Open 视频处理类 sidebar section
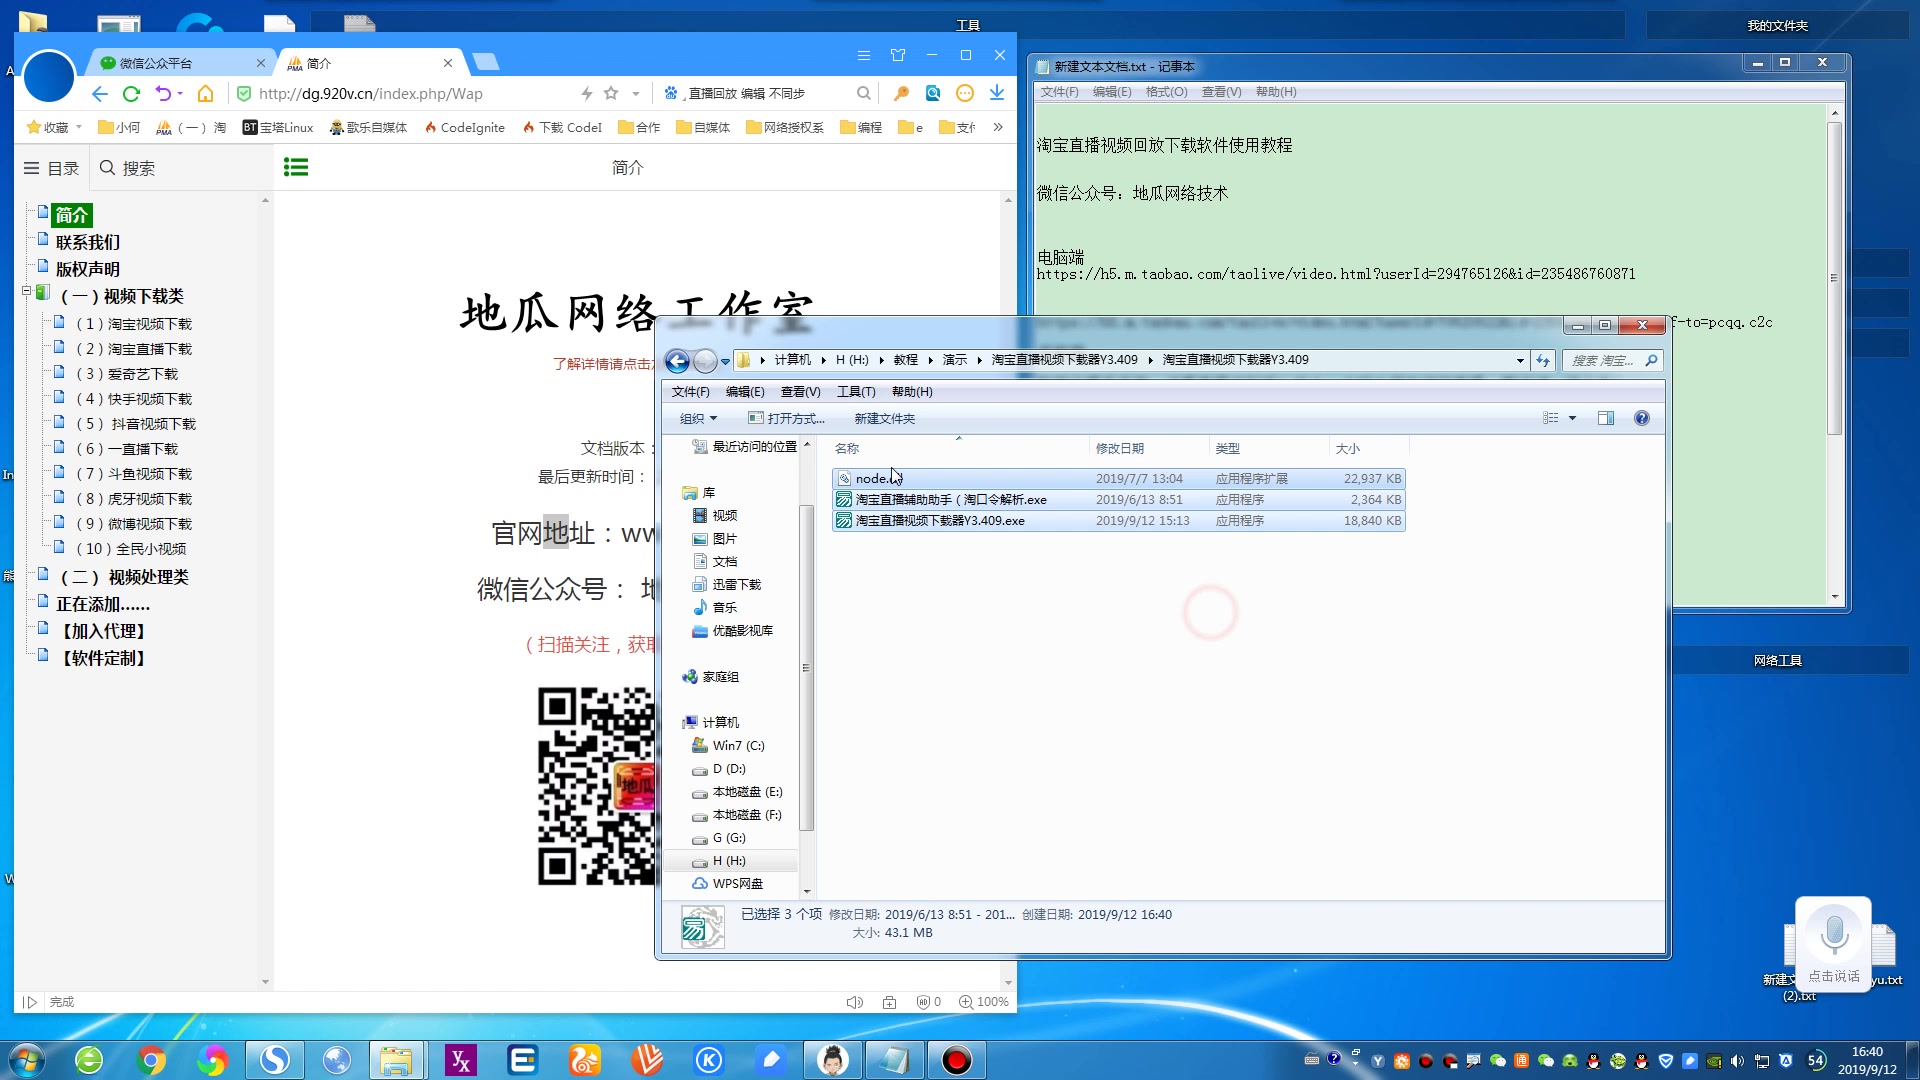The width and height of the screenshot is (1920, 1080). click(124, 577)
